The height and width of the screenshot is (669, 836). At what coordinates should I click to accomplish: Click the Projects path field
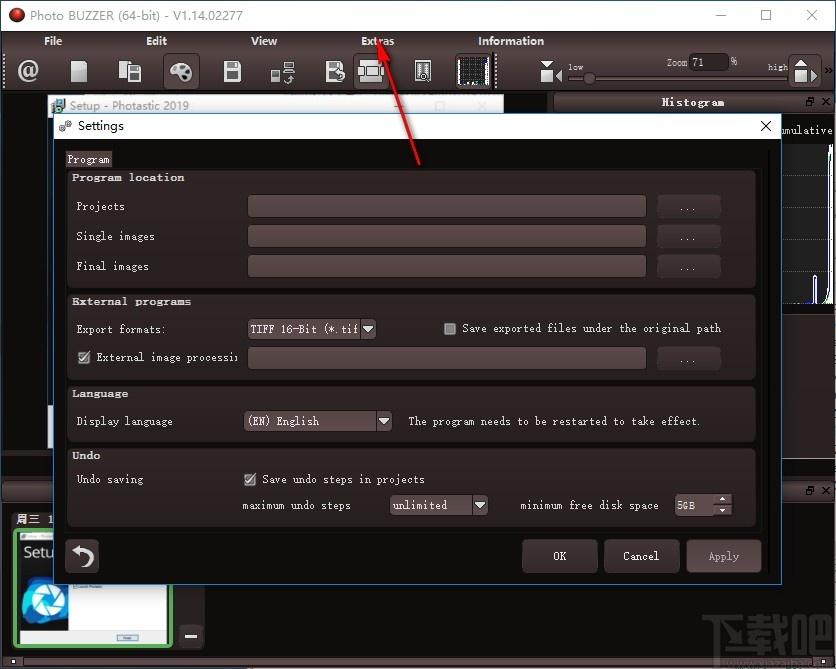pyautogui.click(x=447, y=206)
